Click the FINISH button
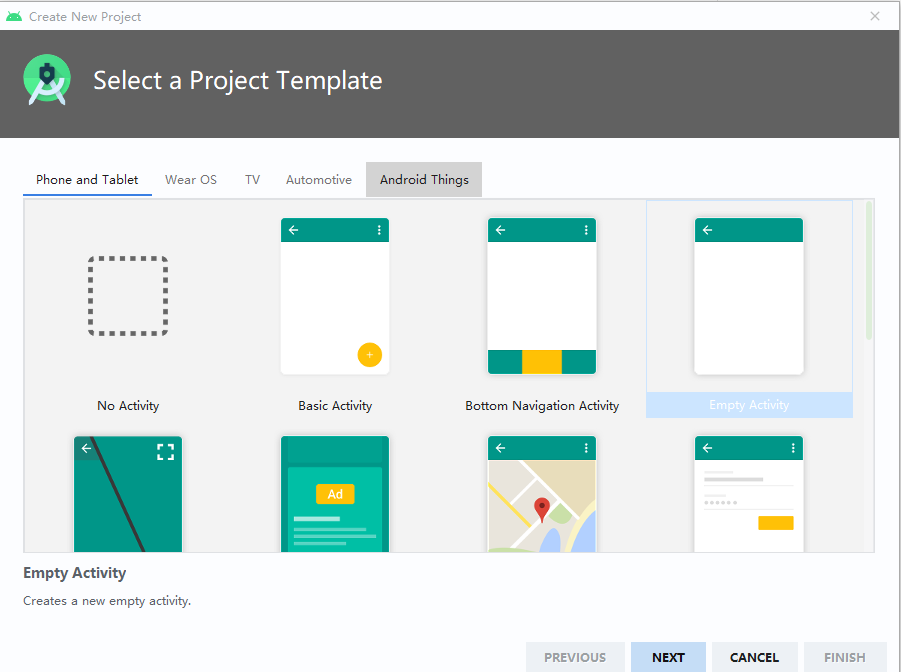 coord(845,657)
